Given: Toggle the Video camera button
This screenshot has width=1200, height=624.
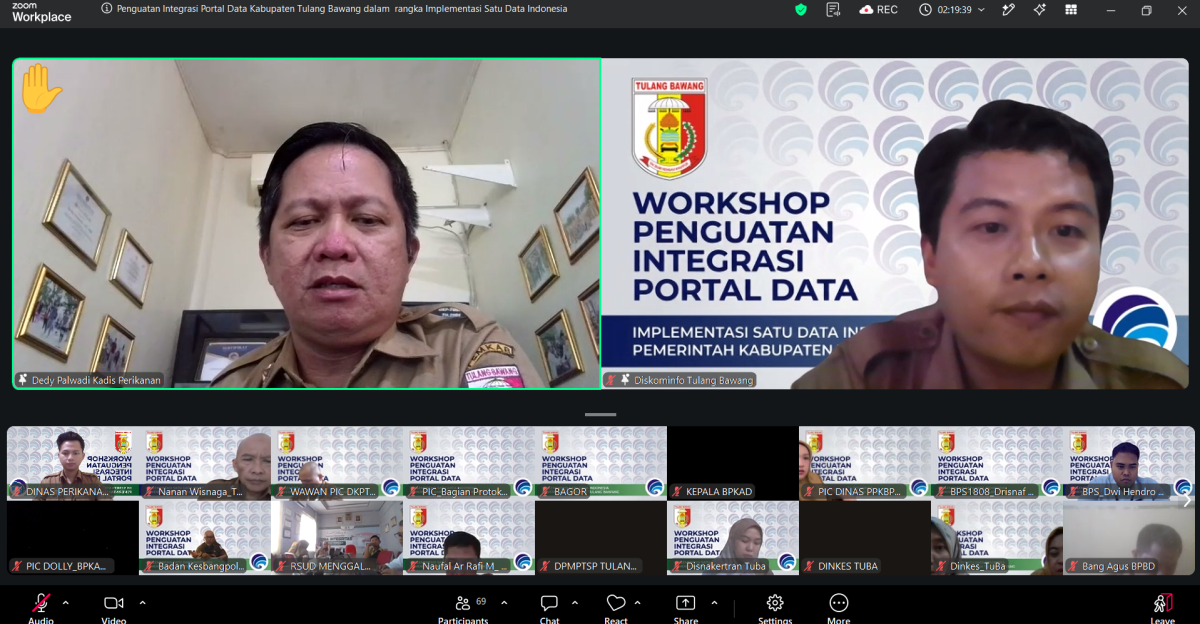Looking at the screenshot, I should coord(114,608).
